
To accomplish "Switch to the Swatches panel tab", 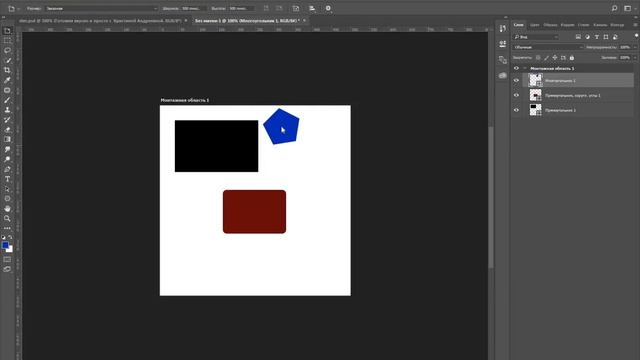I will 550,25.
